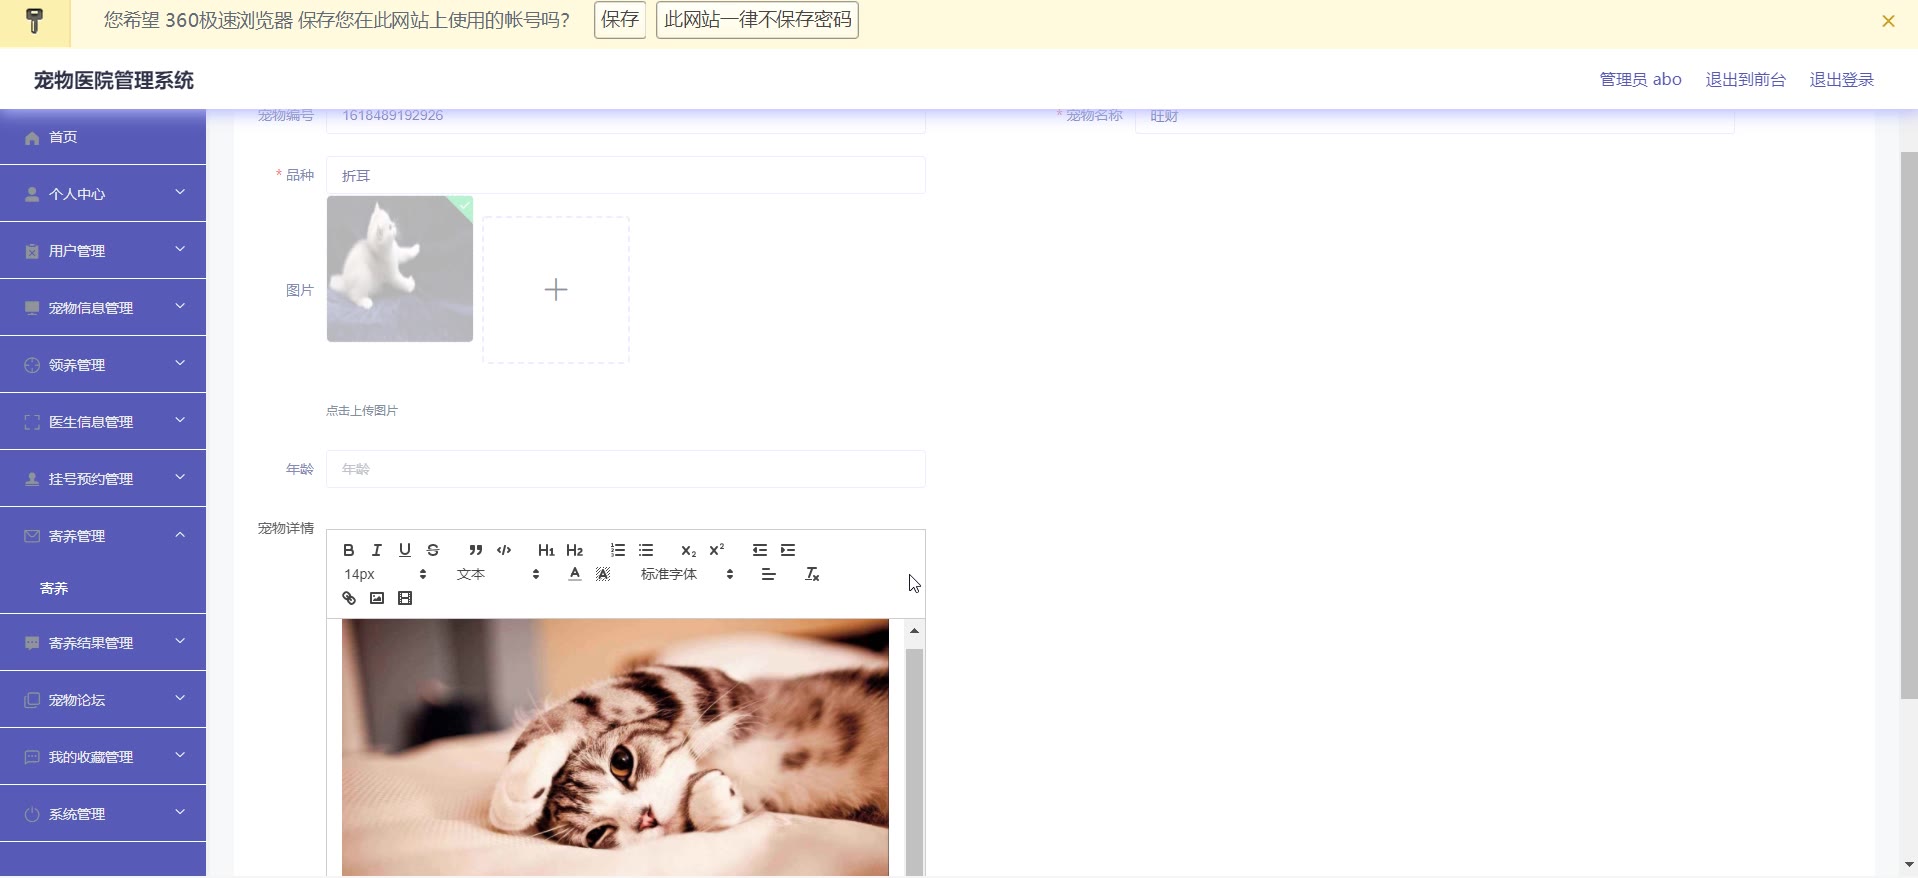This screenshot has width=1918, height=878.
Task: Click editor scrollbar up arrow
Action: click(914, 631)
